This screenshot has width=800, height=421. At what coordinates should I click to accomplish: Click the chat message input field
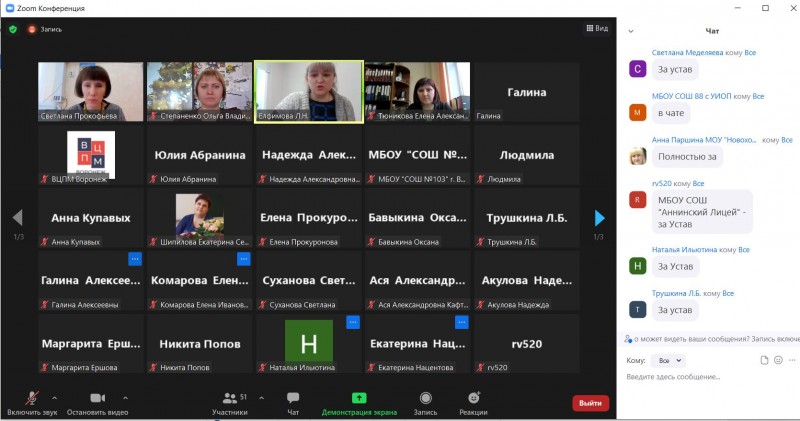705,377
